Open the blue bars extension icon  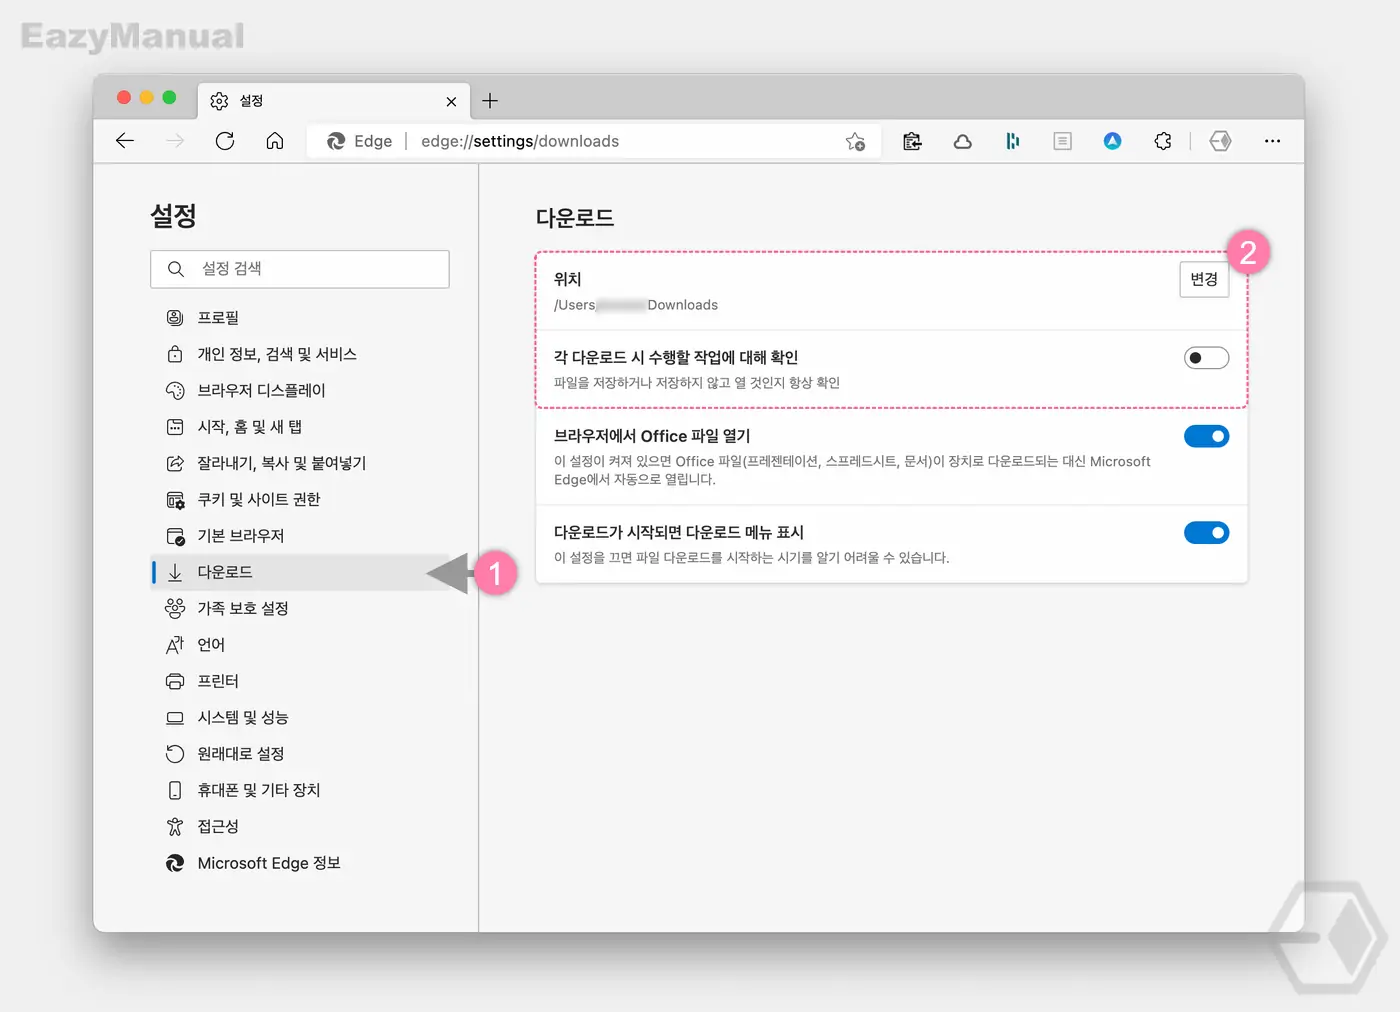click(1012, 141)
